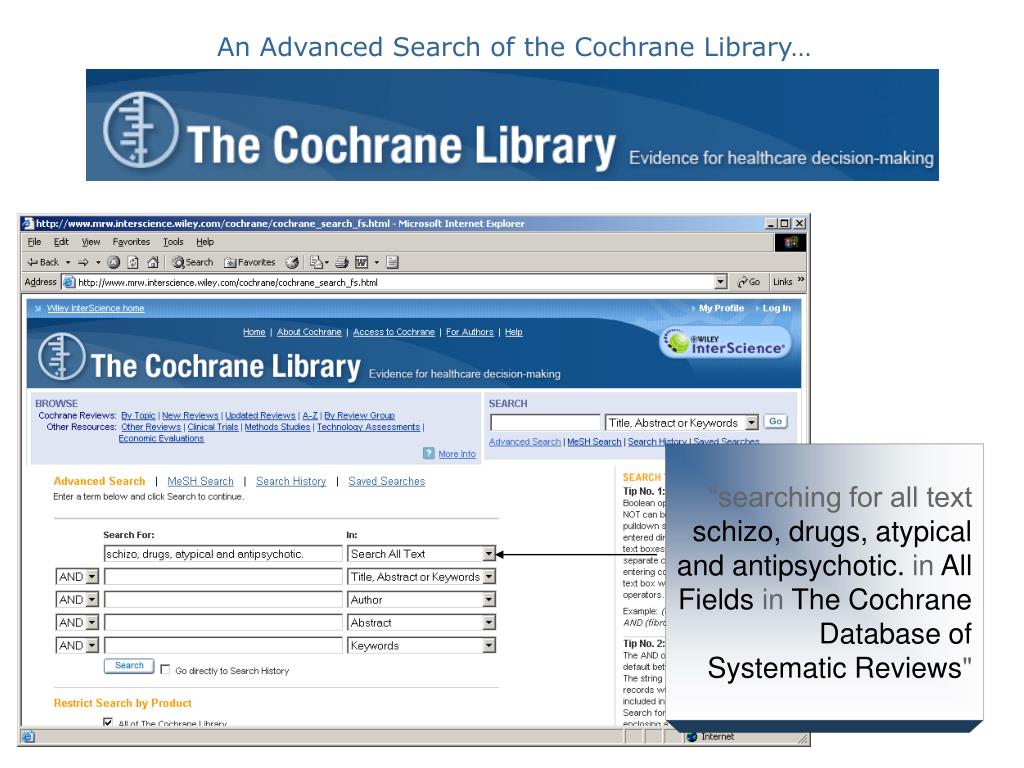Viewport: 1024px width, 768px height.
Task: Open the Abstract field dropdown
Action: [x=489, y=622]
